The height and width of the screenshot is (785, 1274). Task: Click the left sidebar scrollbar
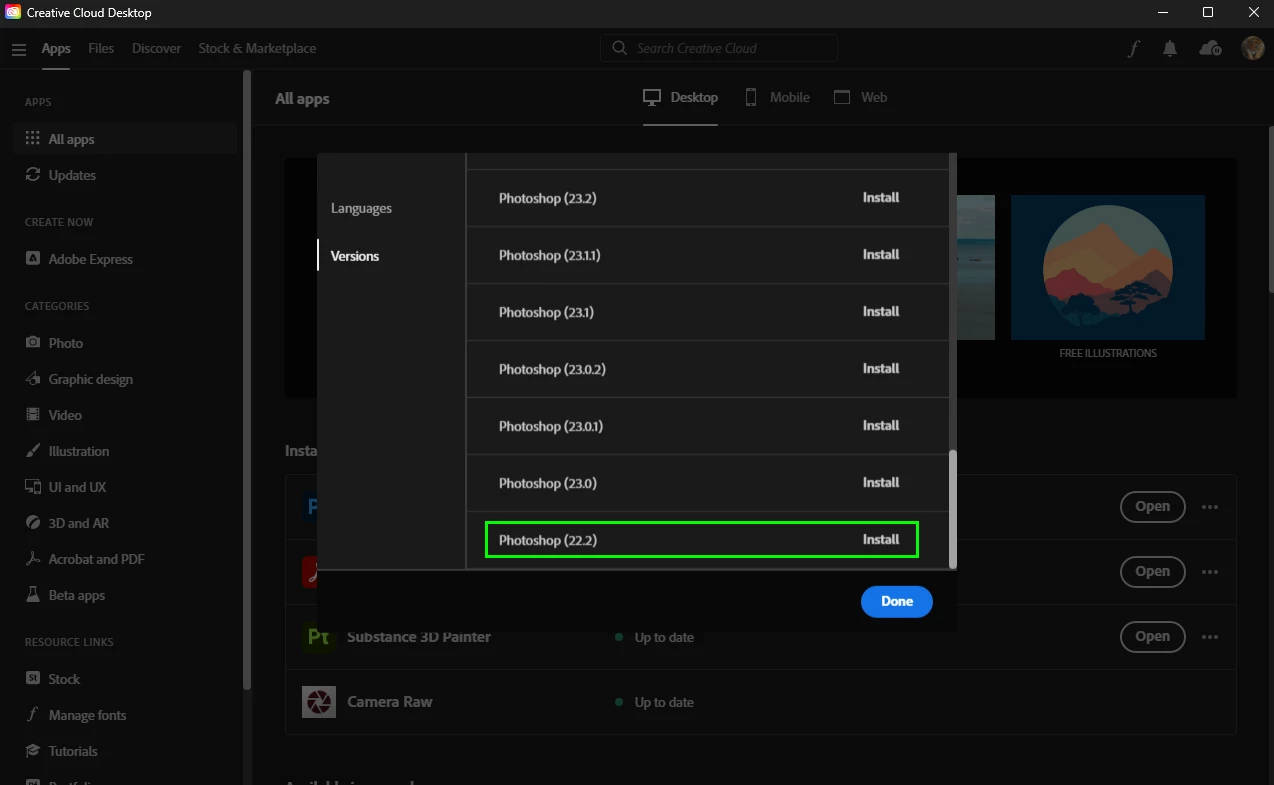(247, 380)
